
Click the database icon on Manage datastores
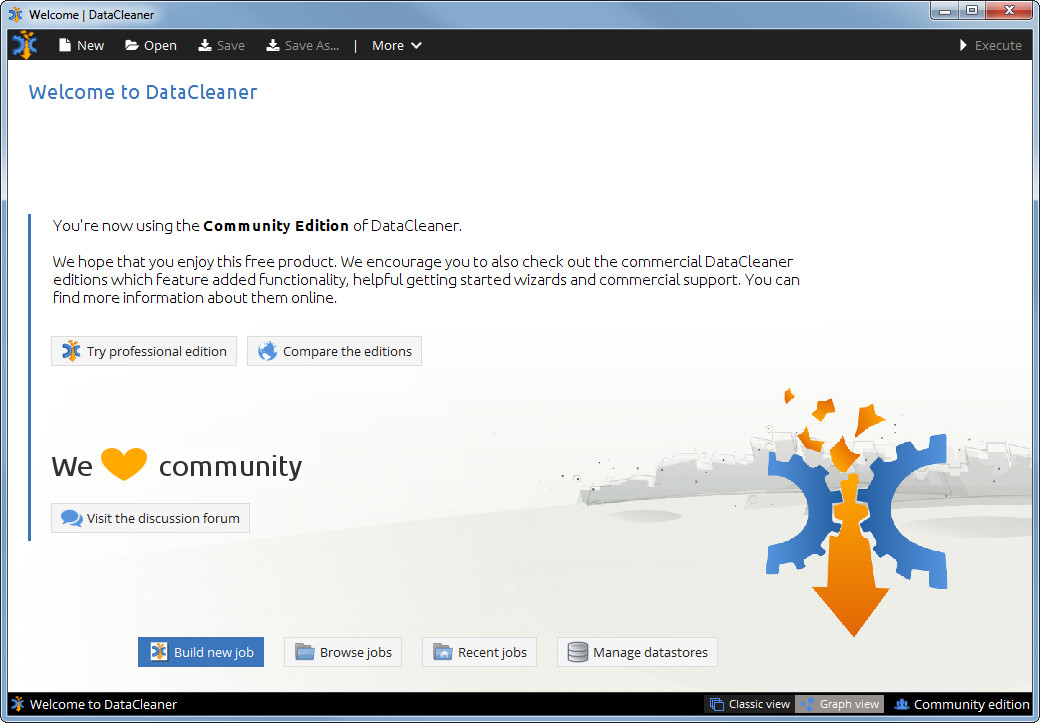(578, 652)
